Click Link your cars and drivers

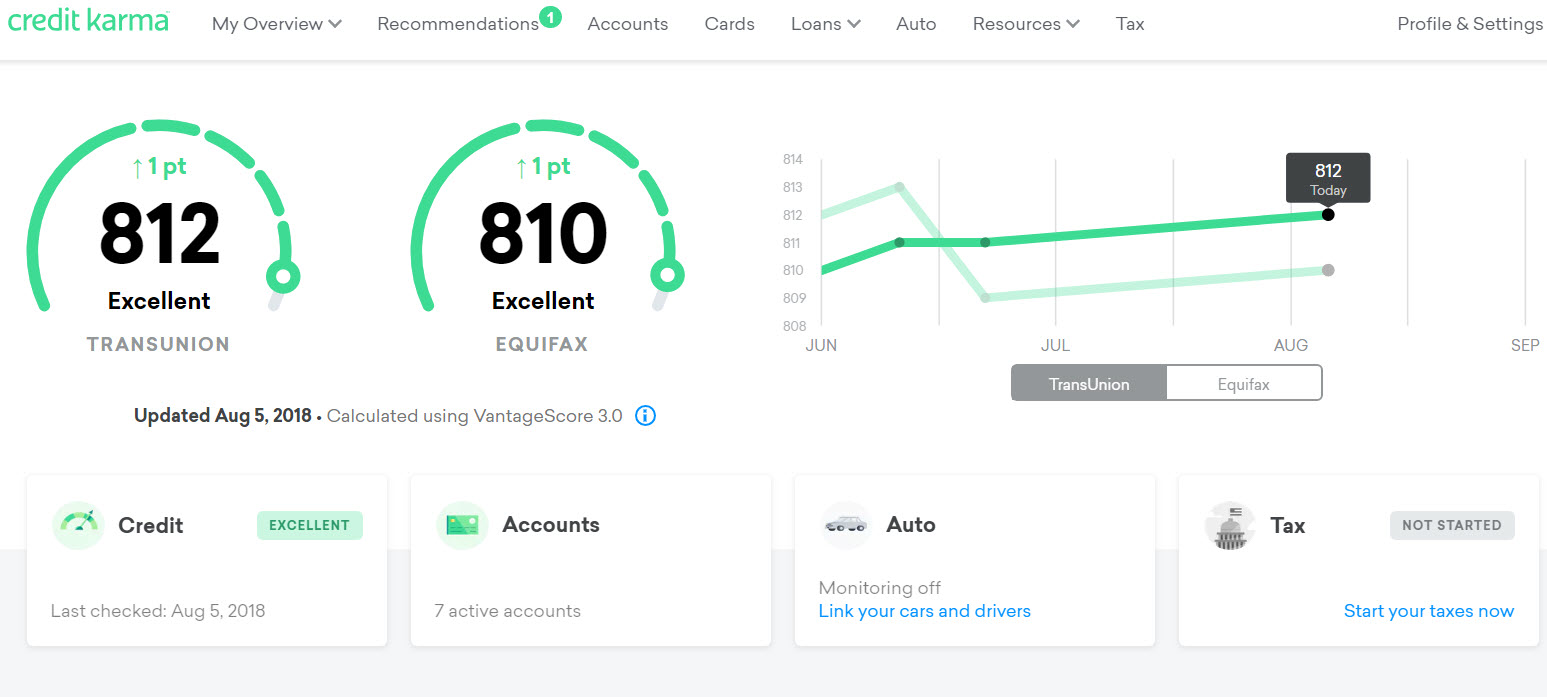[x=924, y=611]
